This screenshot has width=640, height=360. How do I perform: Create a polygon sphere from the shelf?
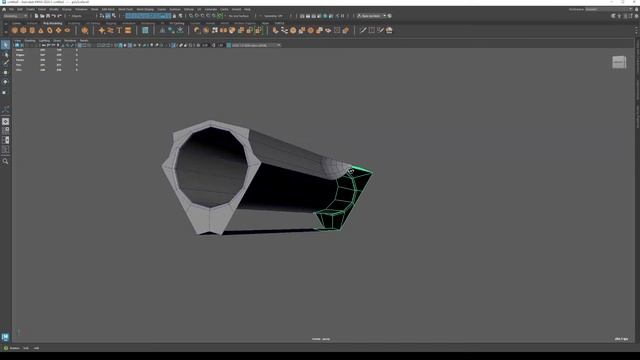point(15,30)
